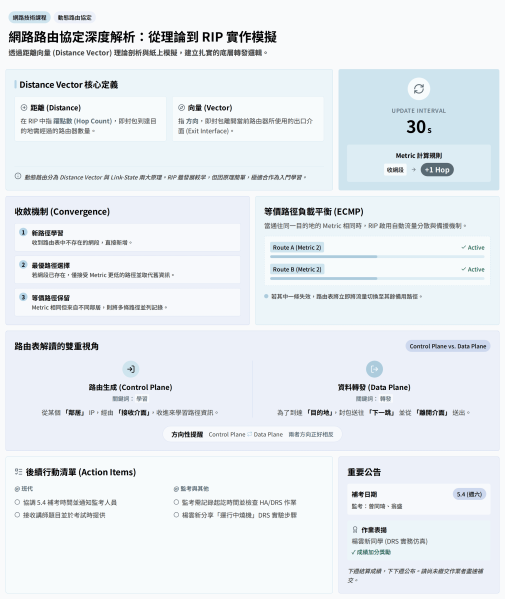Viewport: 505px width, 599px height.
Task: Click the 向量 (Vector) definition card
Action: (248, 119)
